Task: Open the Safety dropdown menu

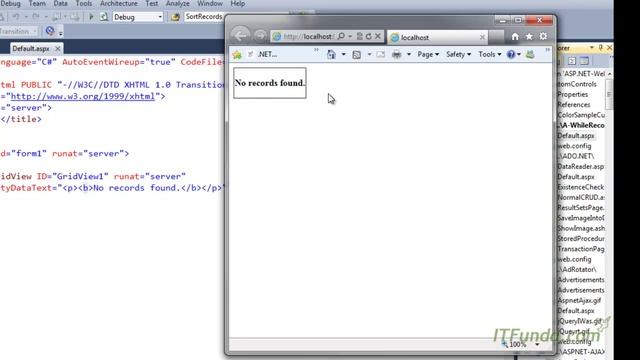Action: point(458,54)
